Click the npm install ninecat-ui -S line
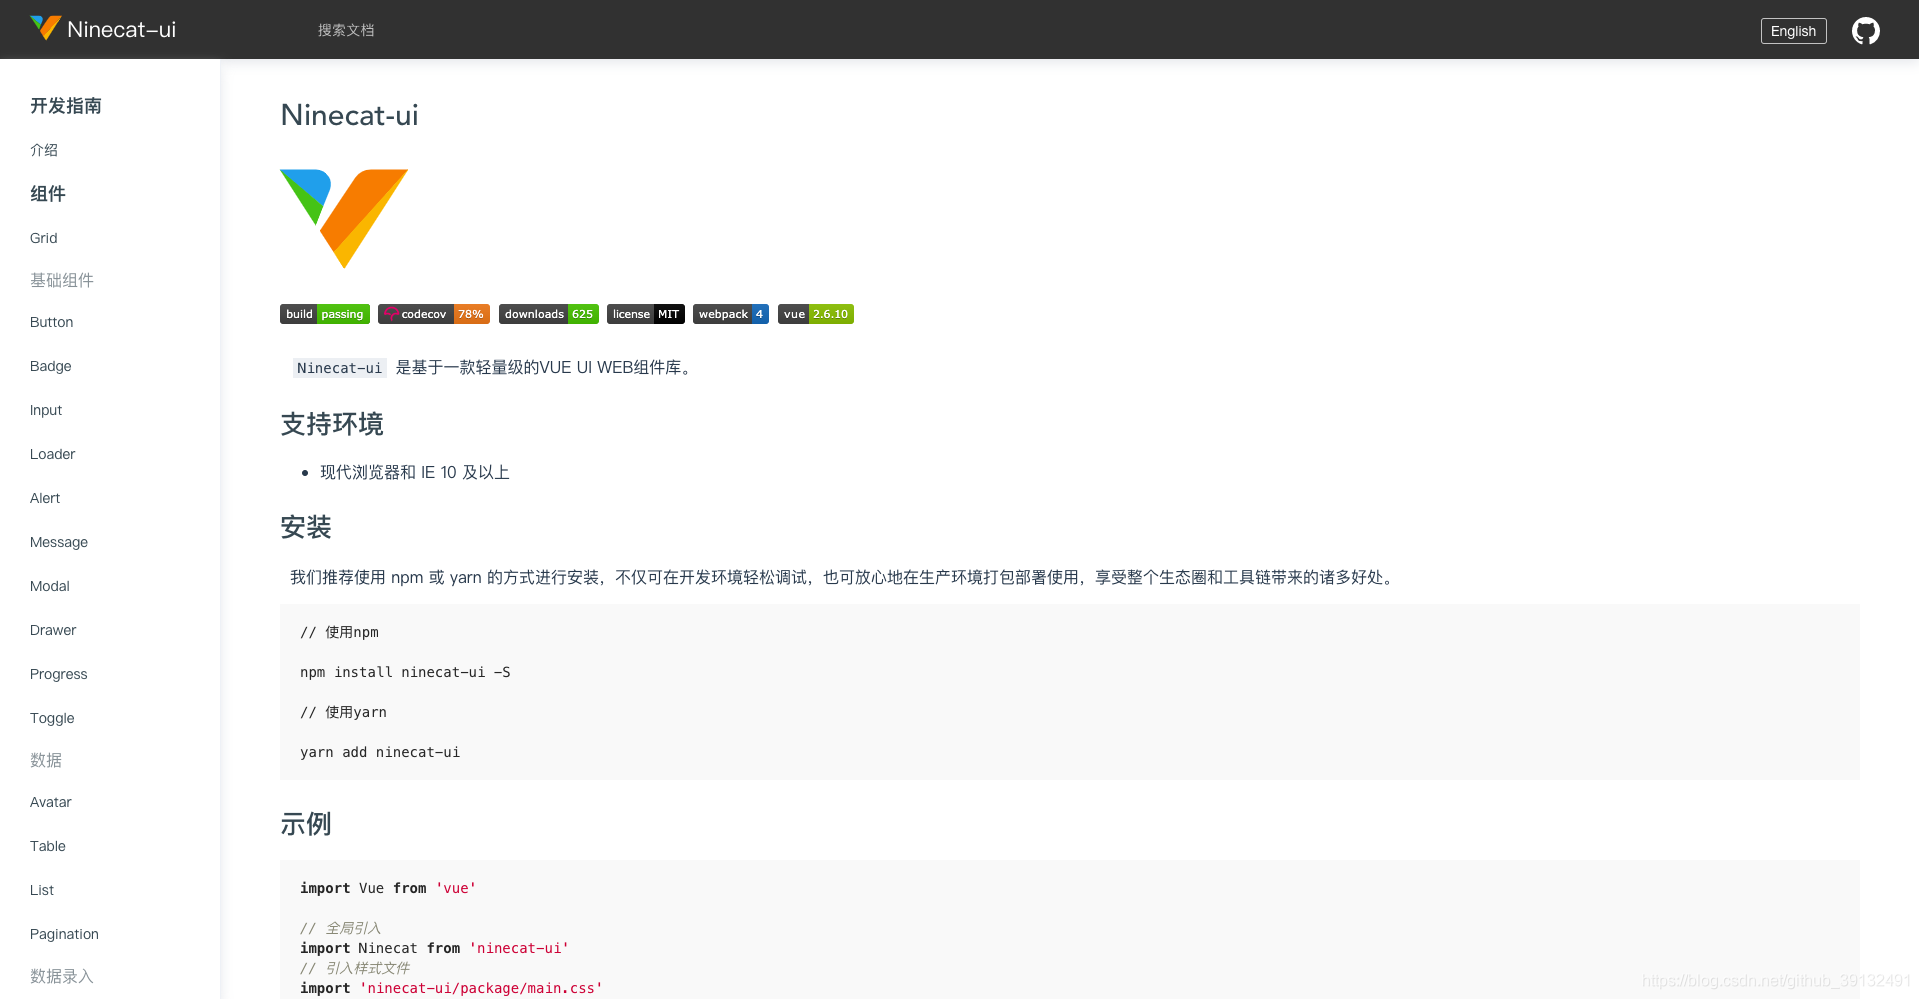 (405, 672)
